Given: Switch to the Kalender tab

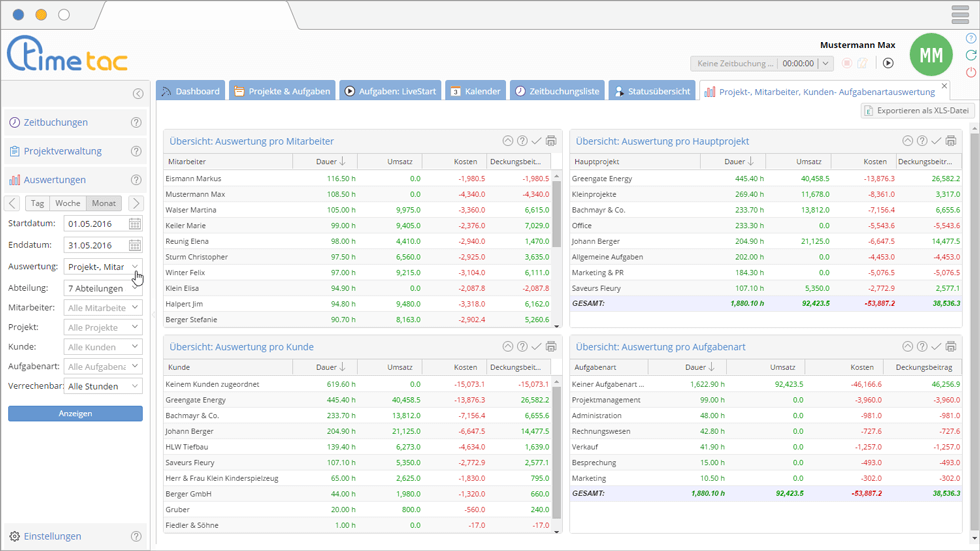Looking at the screenshot, I should point(475,91).
